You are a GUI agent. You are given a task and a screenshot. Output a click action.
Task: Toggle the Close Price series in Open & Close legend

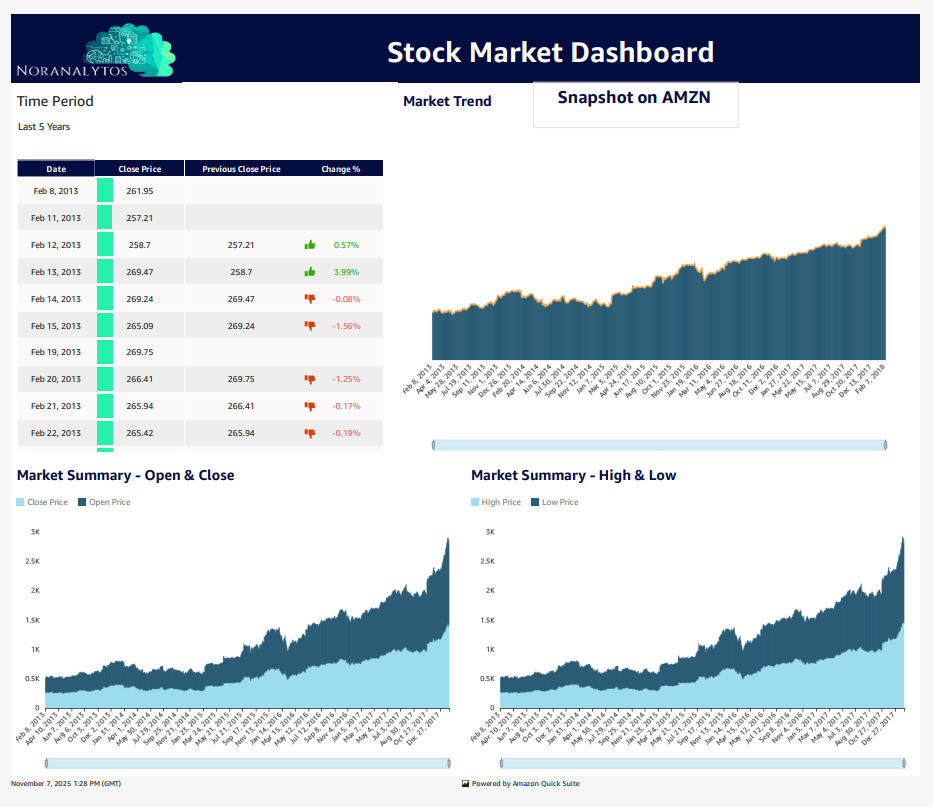click(x=40, y=501)
